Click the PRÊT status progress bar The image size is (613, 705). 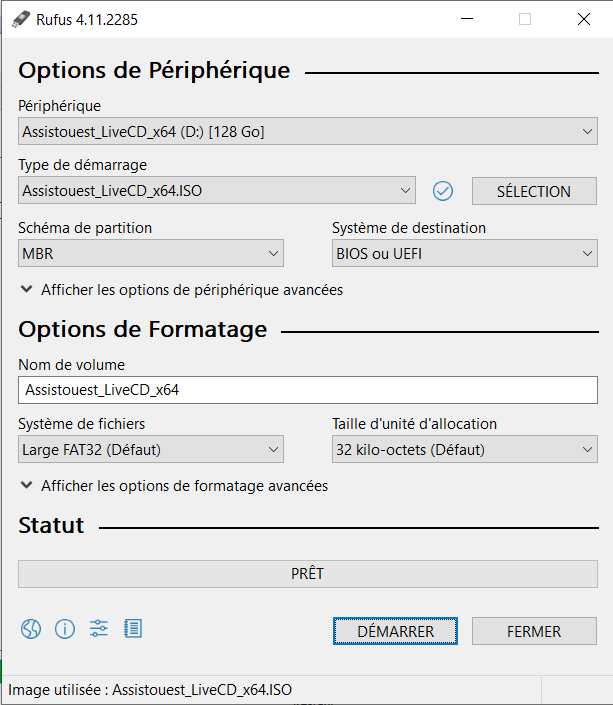[308, 574]
